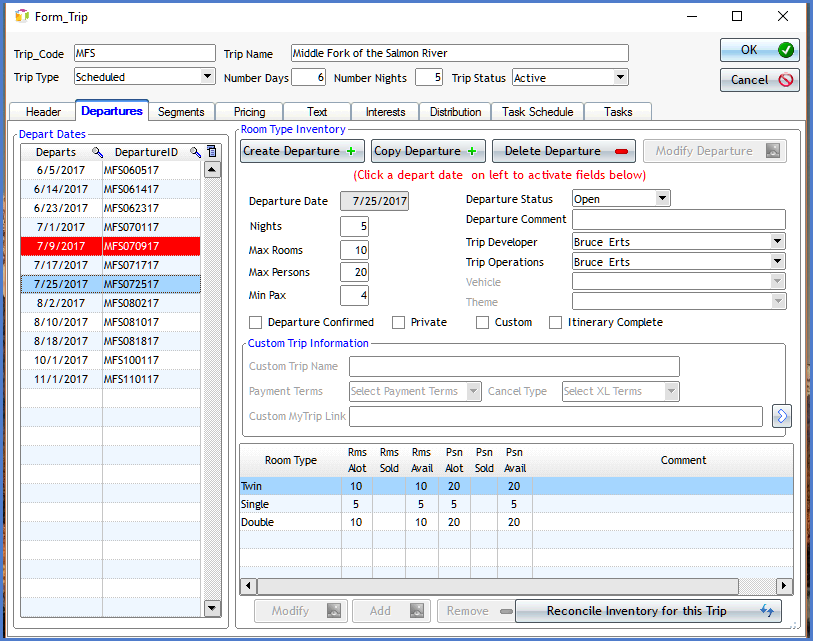The image size is (813, 641).
Task: Click the Add room type button
Action: (x=391, y=610)
